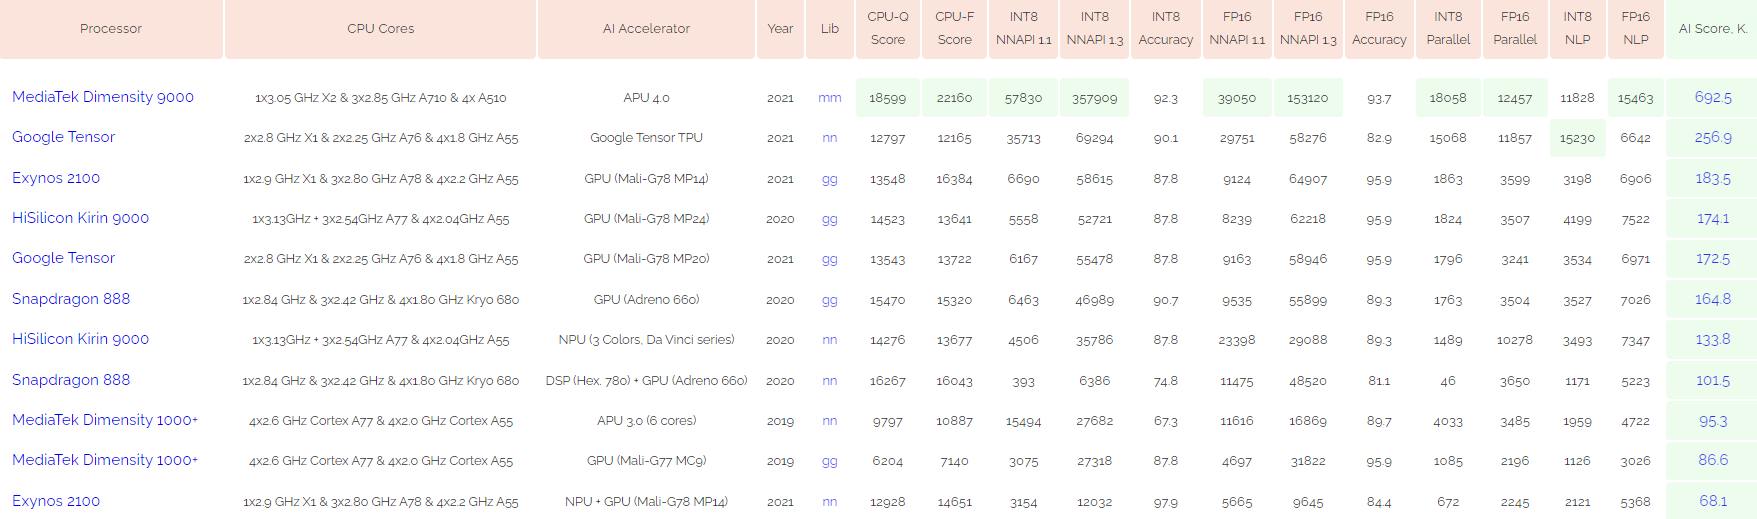Sort by the INT8 NNAPI 1.3 column header
This screenshot has height=519, width=1757.
tap(1095, 29)
